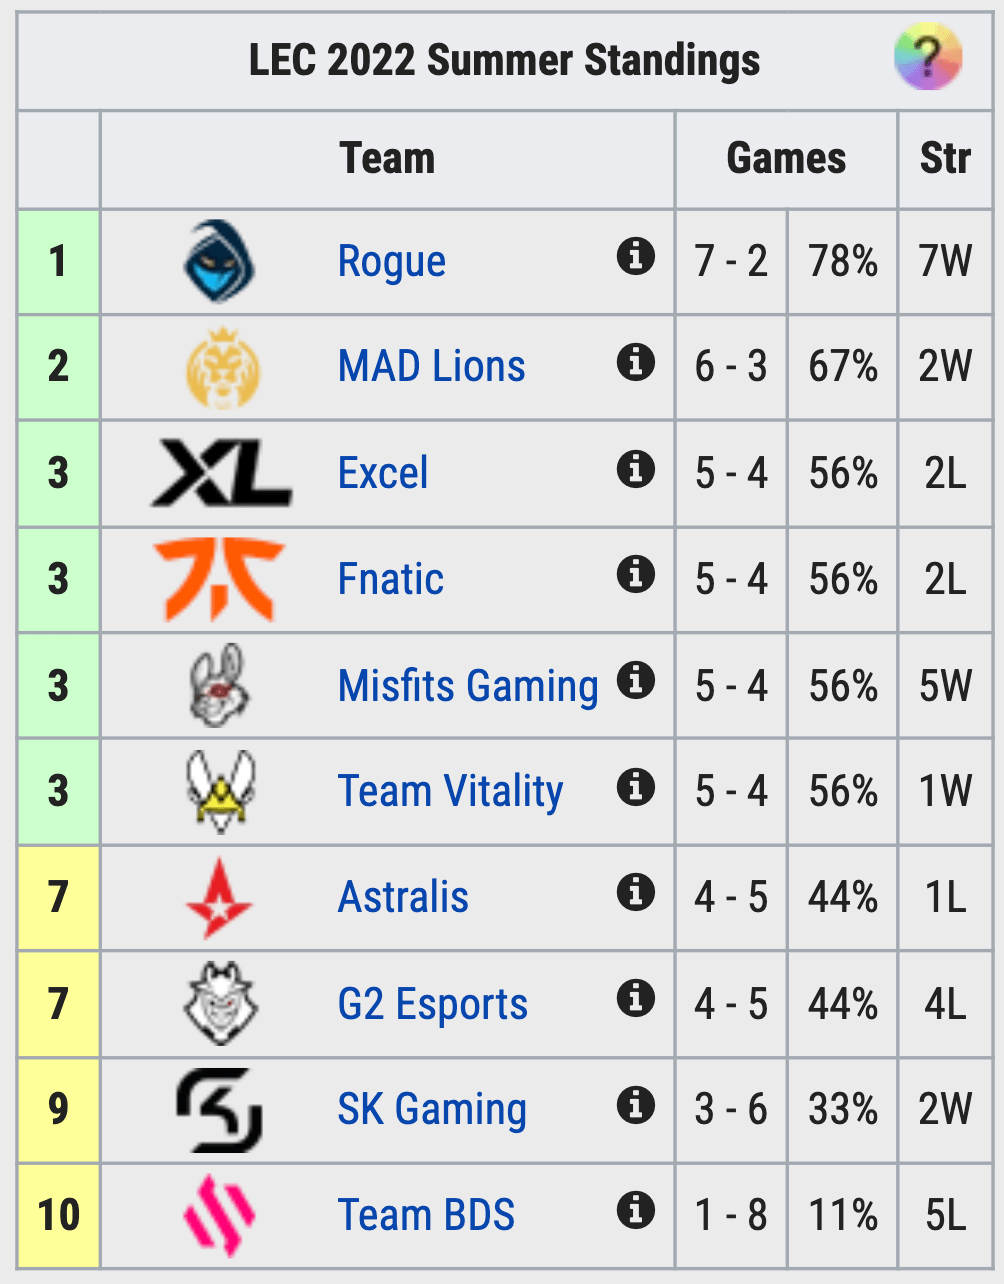Click the rainbow question mark help icon

click(927, 56)
